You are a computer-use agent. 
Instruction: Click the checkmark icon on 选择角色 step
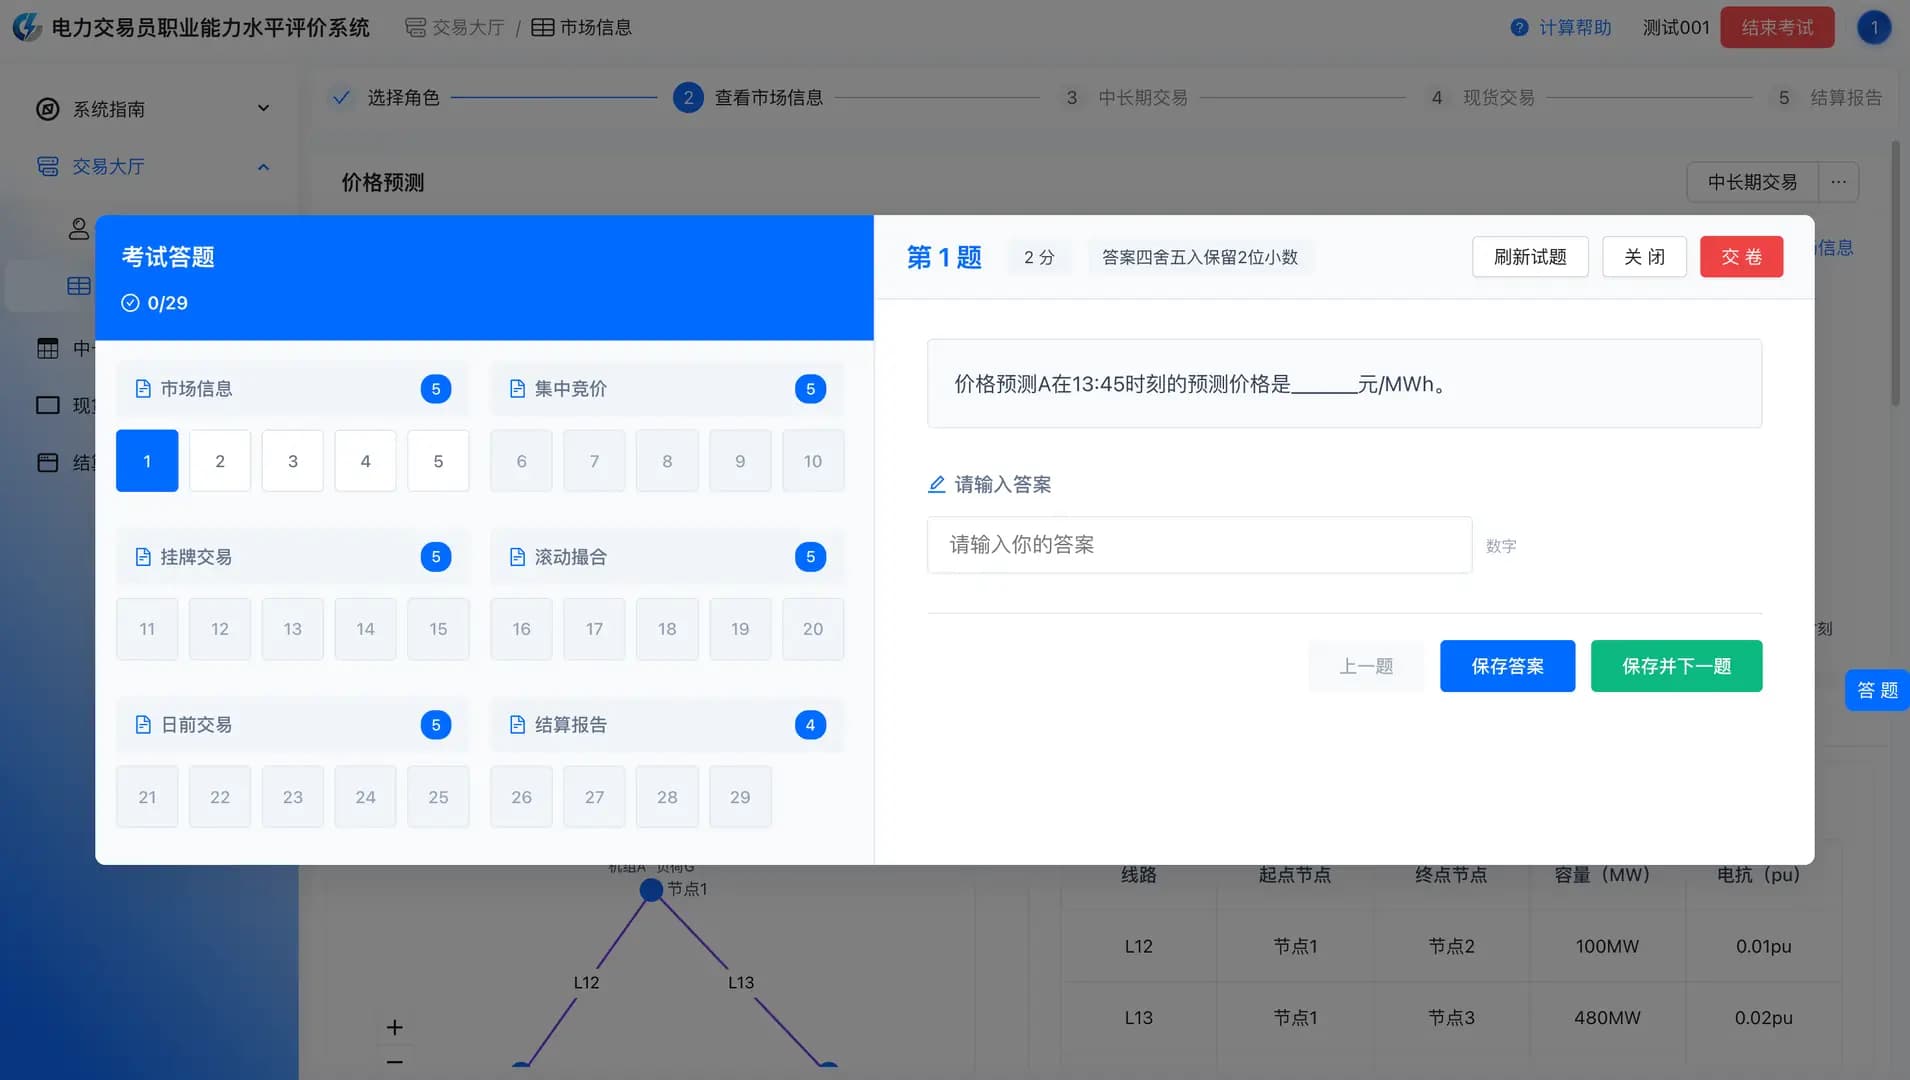(341, 98)
